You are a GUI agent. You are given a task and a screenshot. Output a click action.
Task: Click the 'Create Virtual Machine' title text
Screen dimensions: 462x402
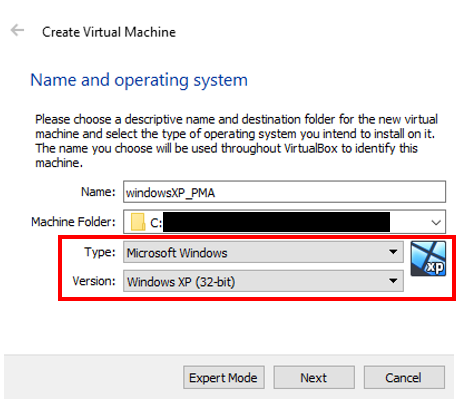coord(109,32)
